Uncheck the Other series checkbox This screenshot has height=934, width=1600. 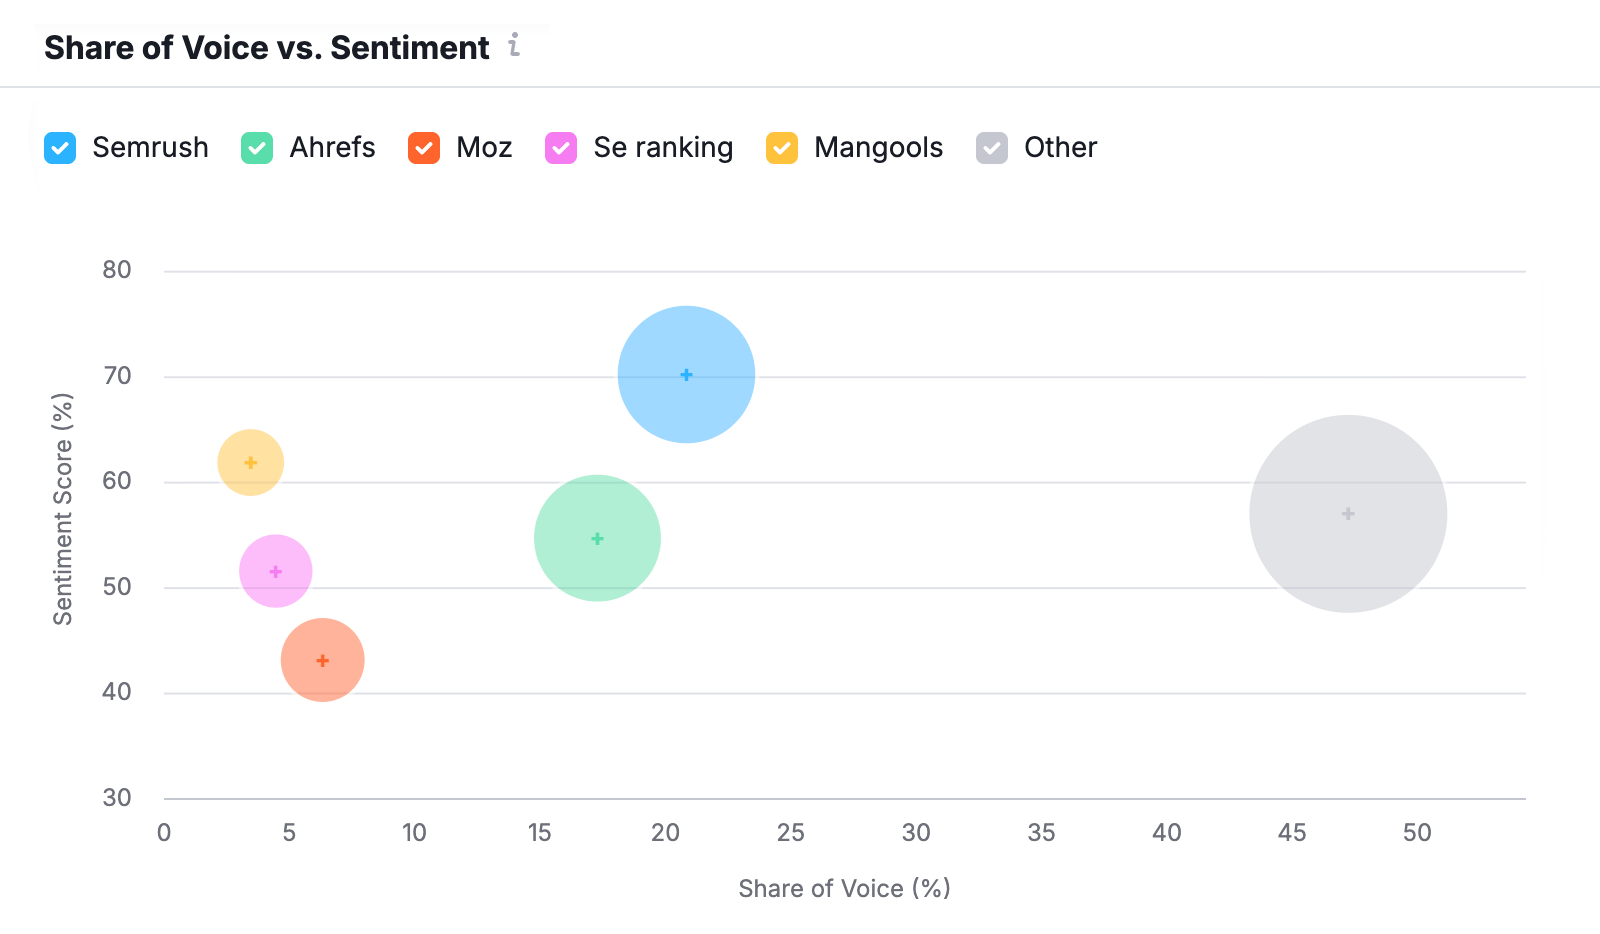992,147
